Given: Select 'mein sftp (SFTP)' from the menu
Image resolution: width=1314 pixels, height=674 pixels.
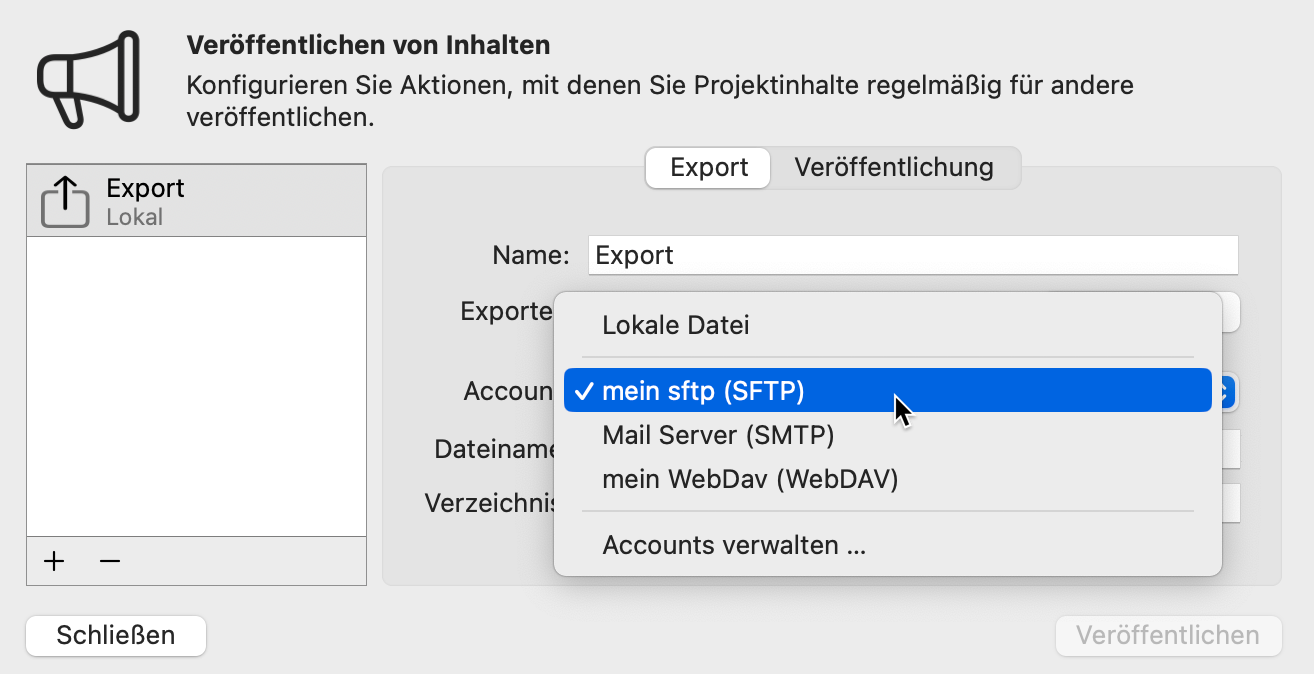Looking at the screenshot, I should (x=700, y=390).
